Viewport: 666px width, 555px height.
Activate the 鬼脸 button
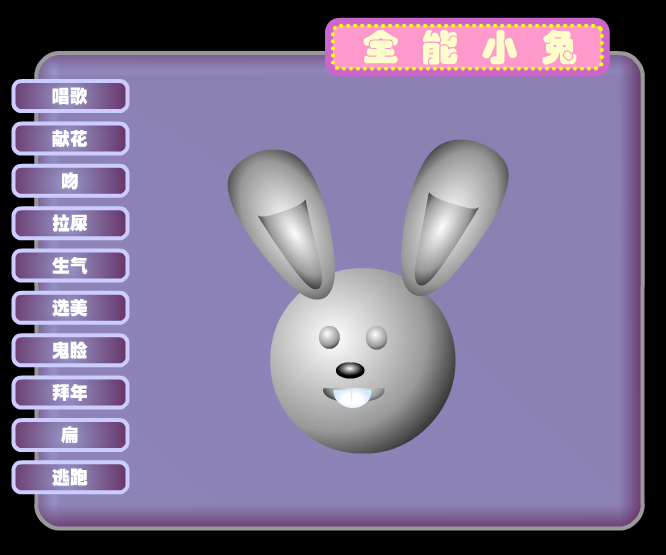[x=70, y=350]
